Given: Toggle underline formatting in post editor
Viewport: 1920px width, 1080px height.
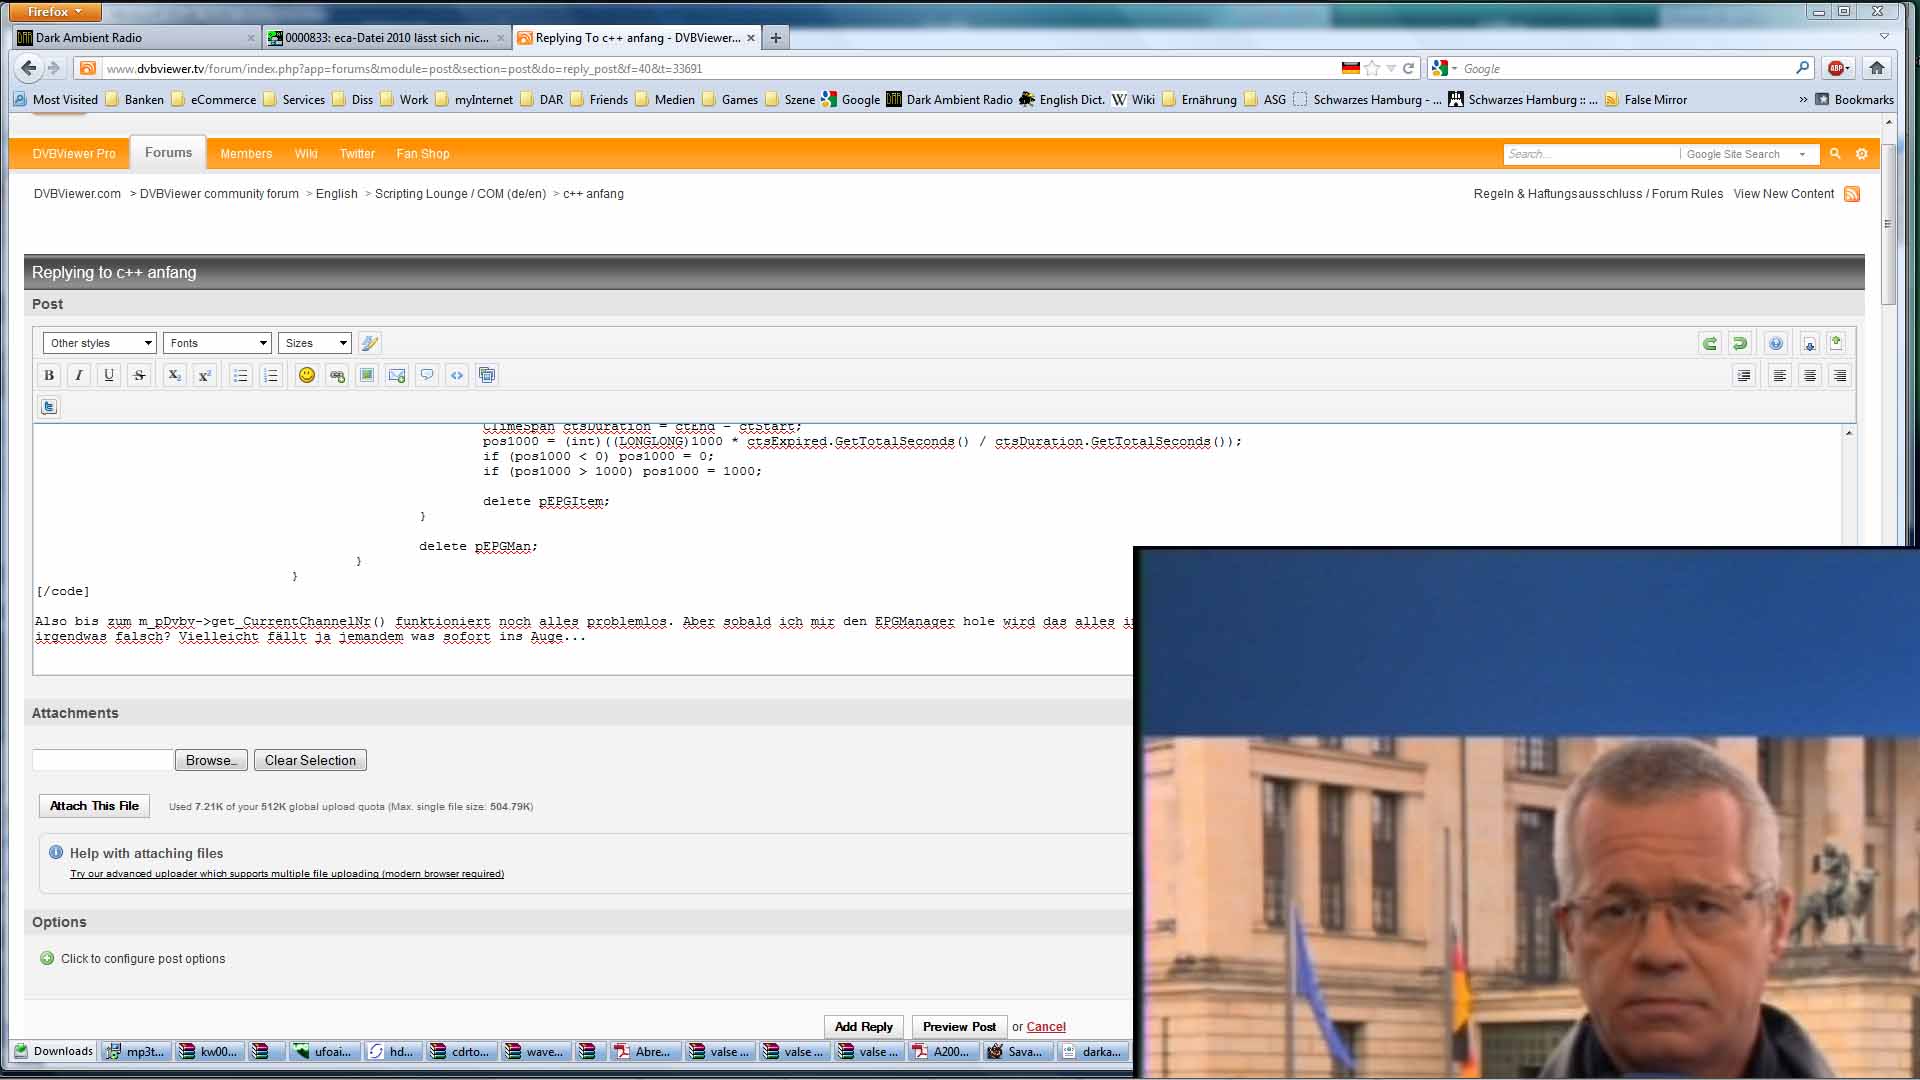Looking at the screenshot, I should pyautogui.click(x=109, y=375).
